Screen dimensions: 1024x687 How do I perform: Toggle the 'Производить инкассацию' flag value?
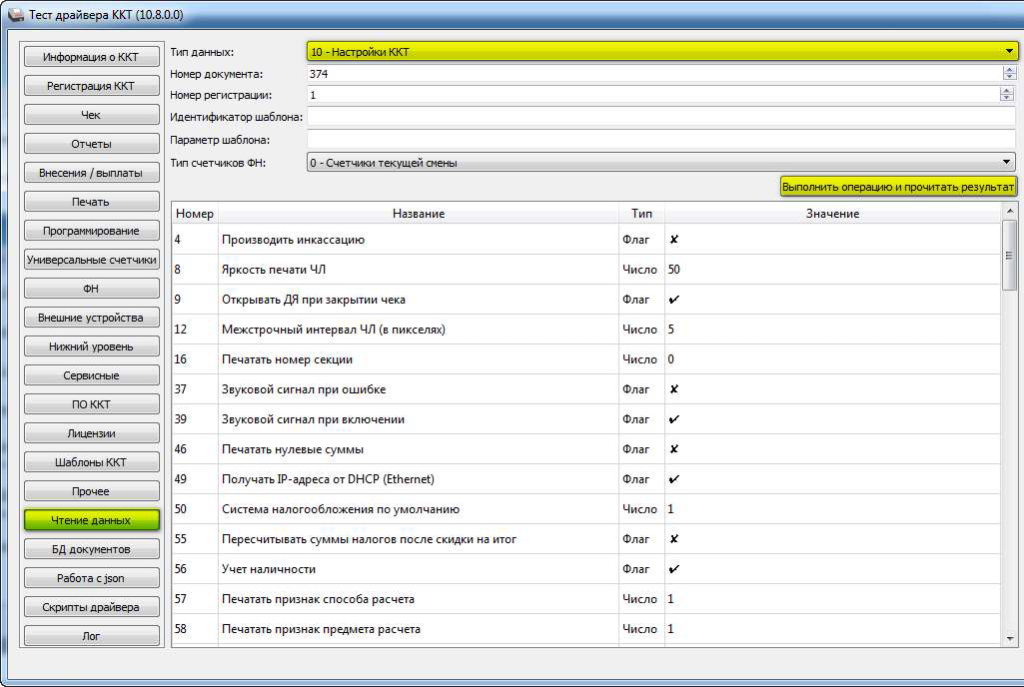[674, 240]
